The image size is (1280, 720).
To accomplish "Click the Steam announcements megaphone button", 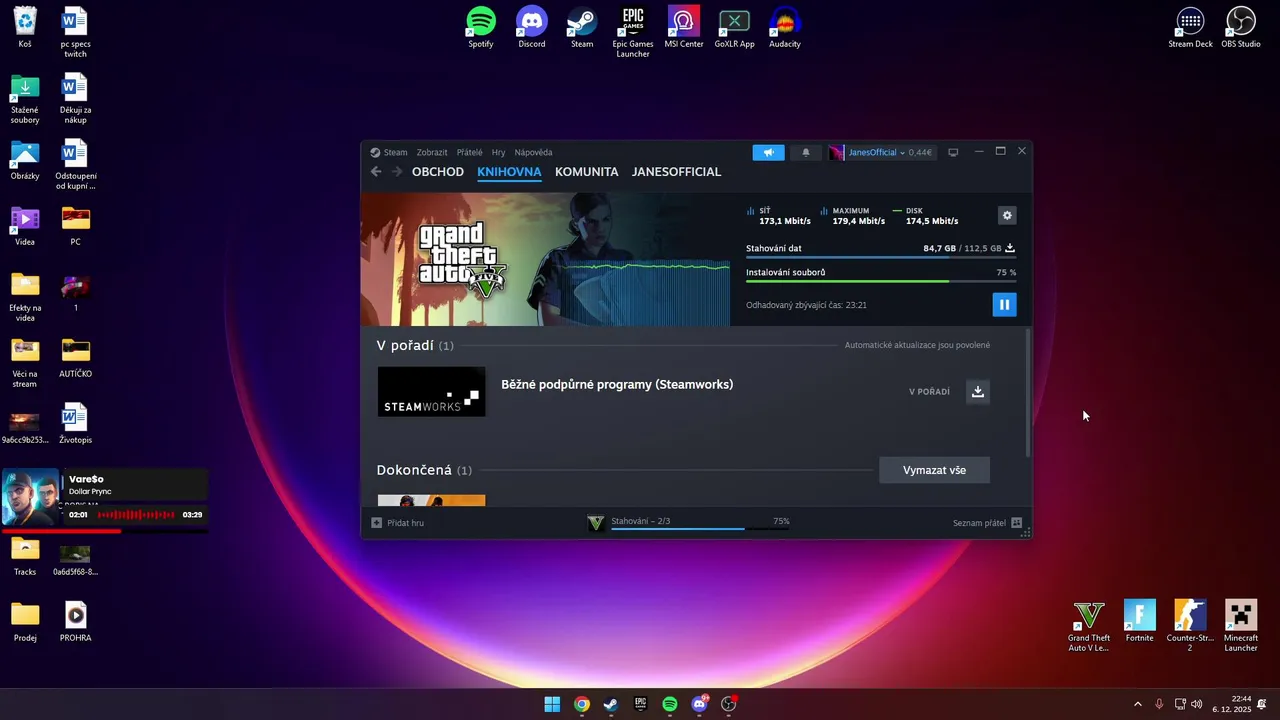I will 768,153.
